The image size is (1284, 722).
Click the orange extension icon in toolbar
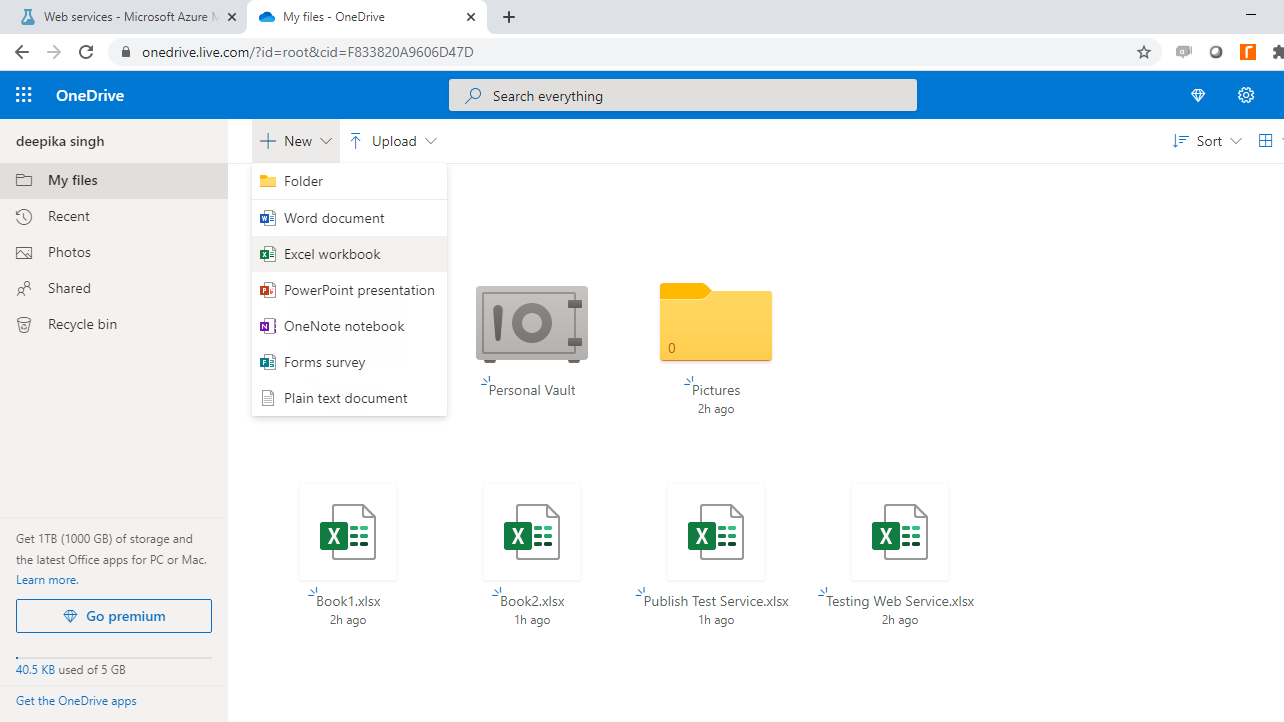1248,52
